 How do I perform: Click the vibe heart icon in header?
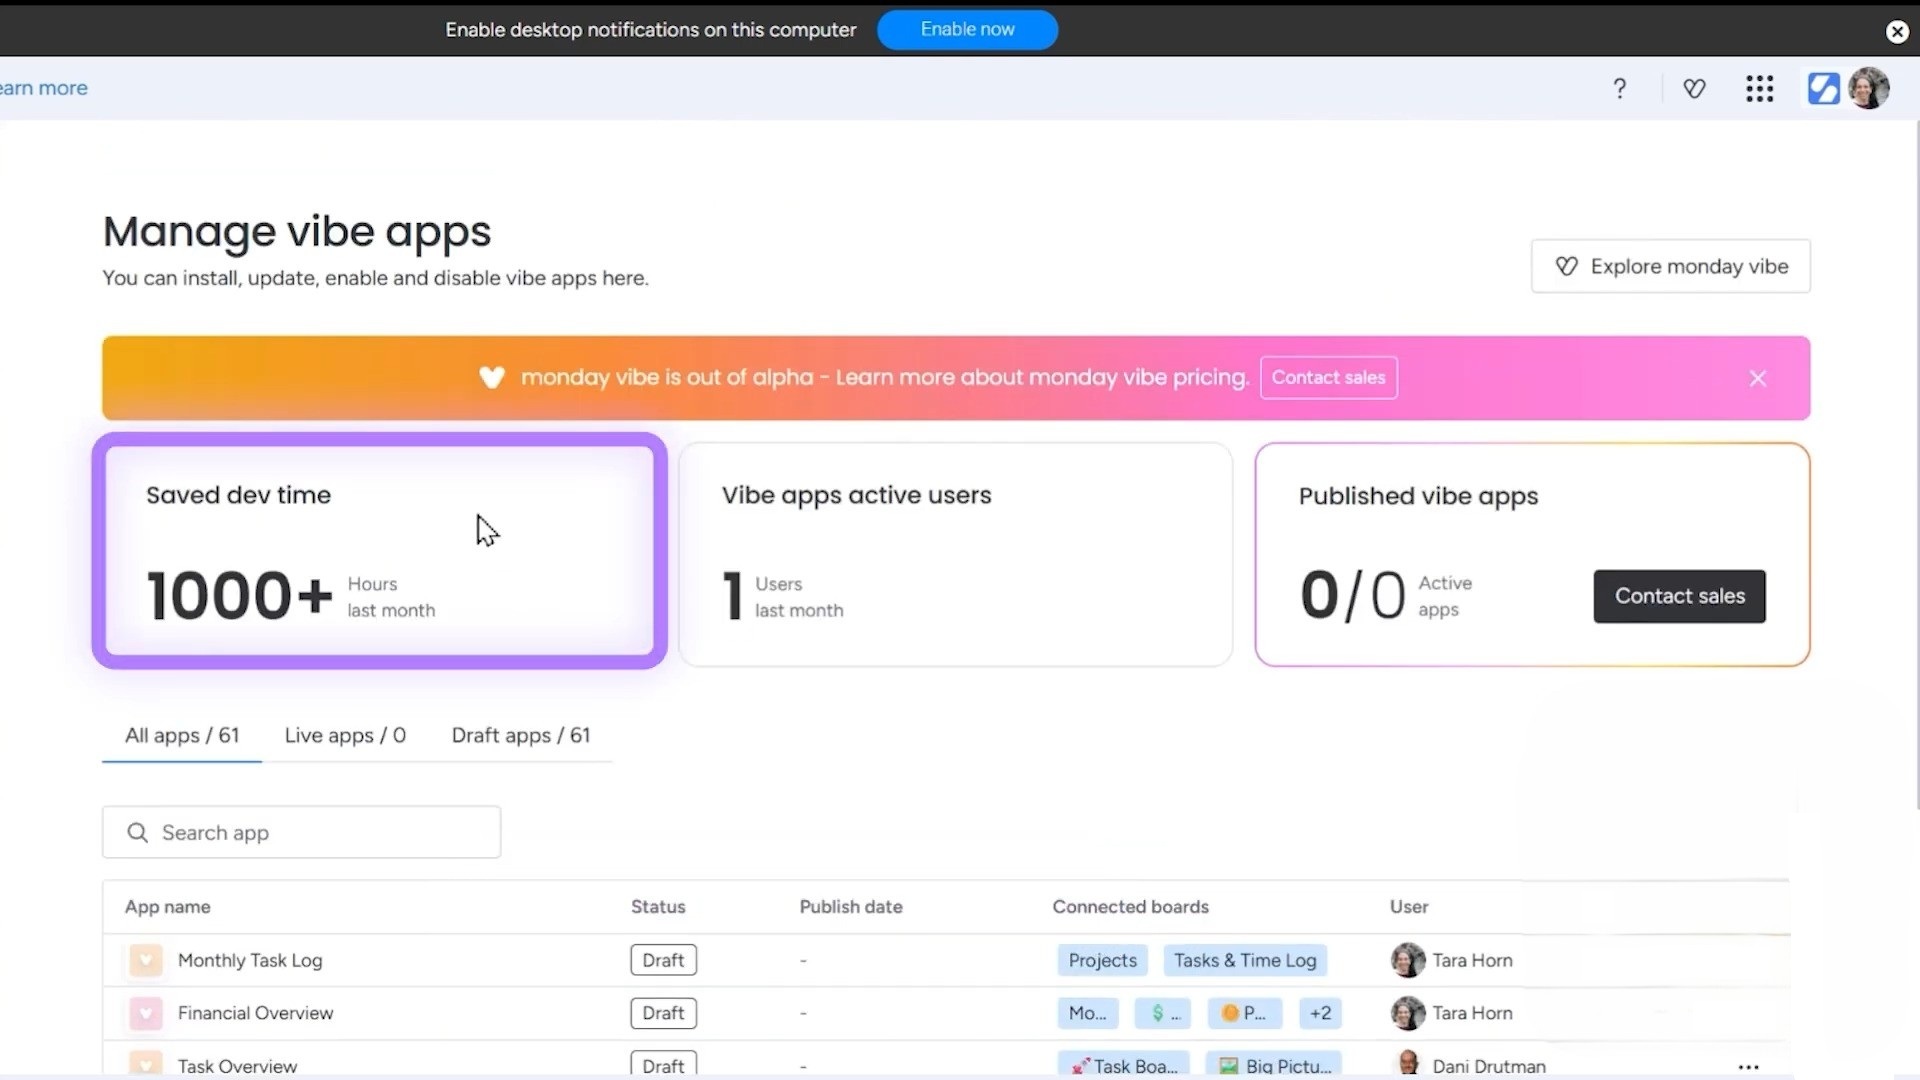(x=1694, y=88)
